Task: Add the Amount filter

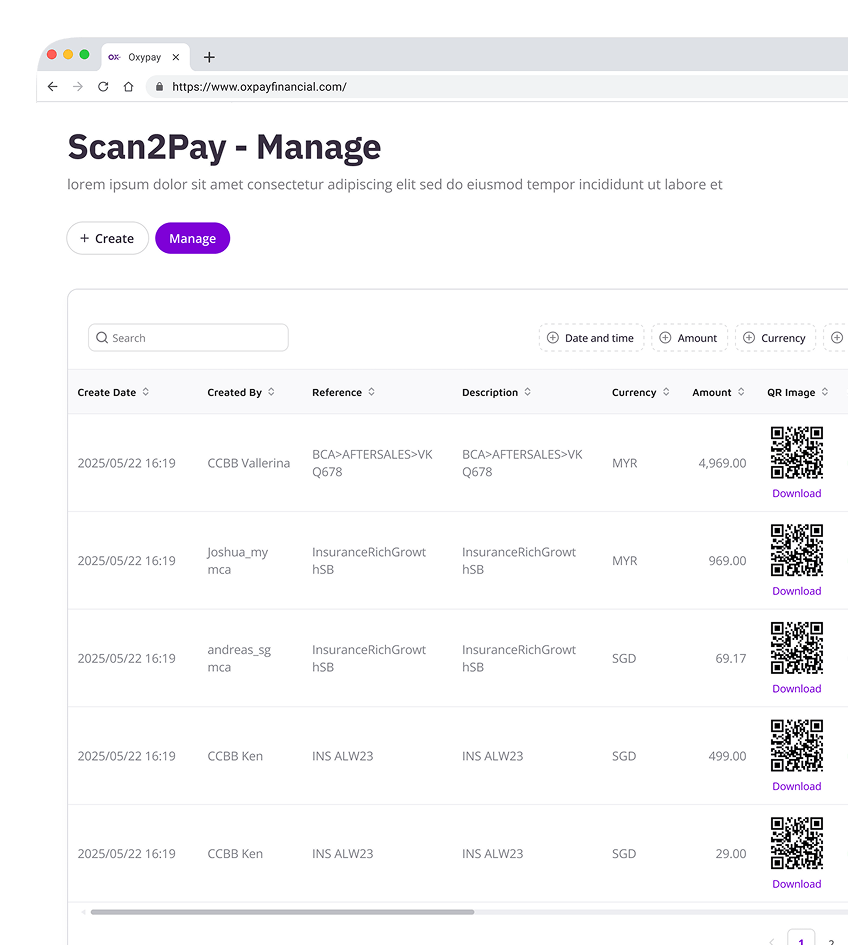Action: pyautogui.click(x=689, y=338)
